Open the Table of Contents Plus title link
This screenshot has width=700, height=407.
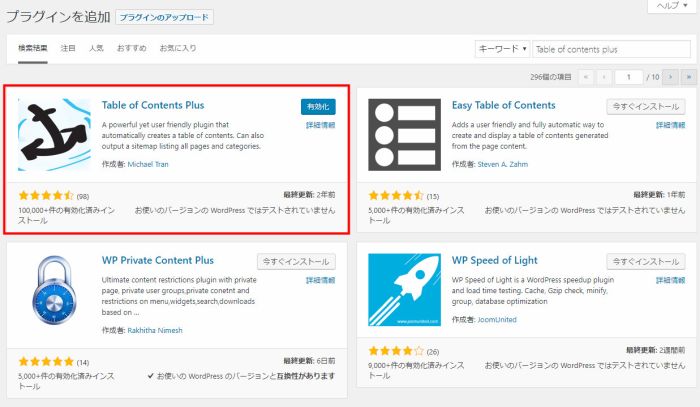pos(153,105)
